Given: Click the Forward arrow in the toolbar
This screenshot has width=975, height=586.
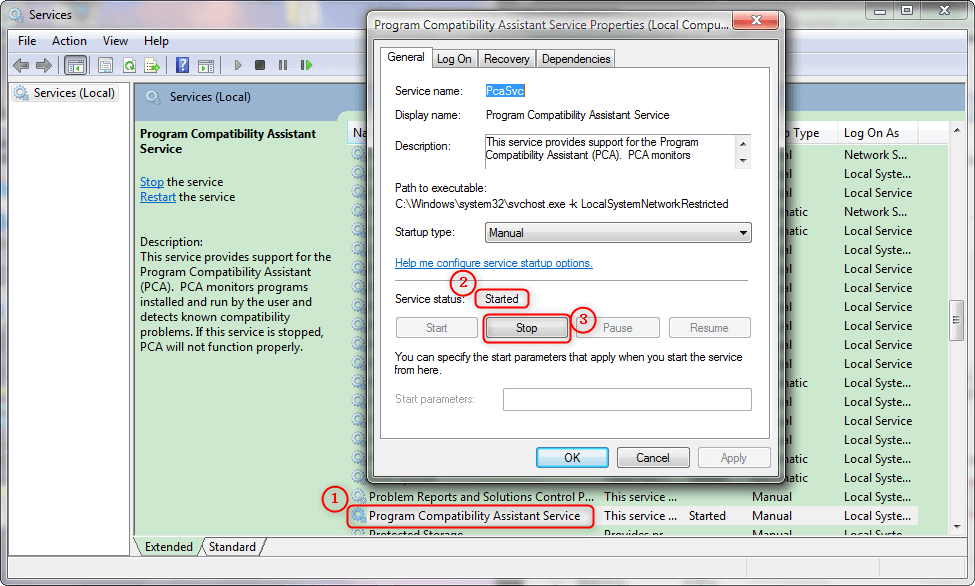Looking at the screenshot, I should tap(44, 66).
